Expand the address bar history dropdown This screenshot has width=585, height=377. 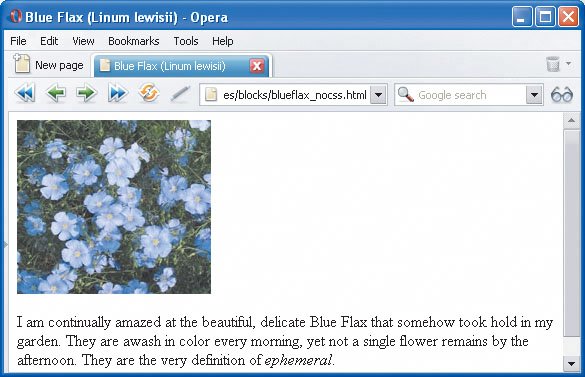pos(378,95)
